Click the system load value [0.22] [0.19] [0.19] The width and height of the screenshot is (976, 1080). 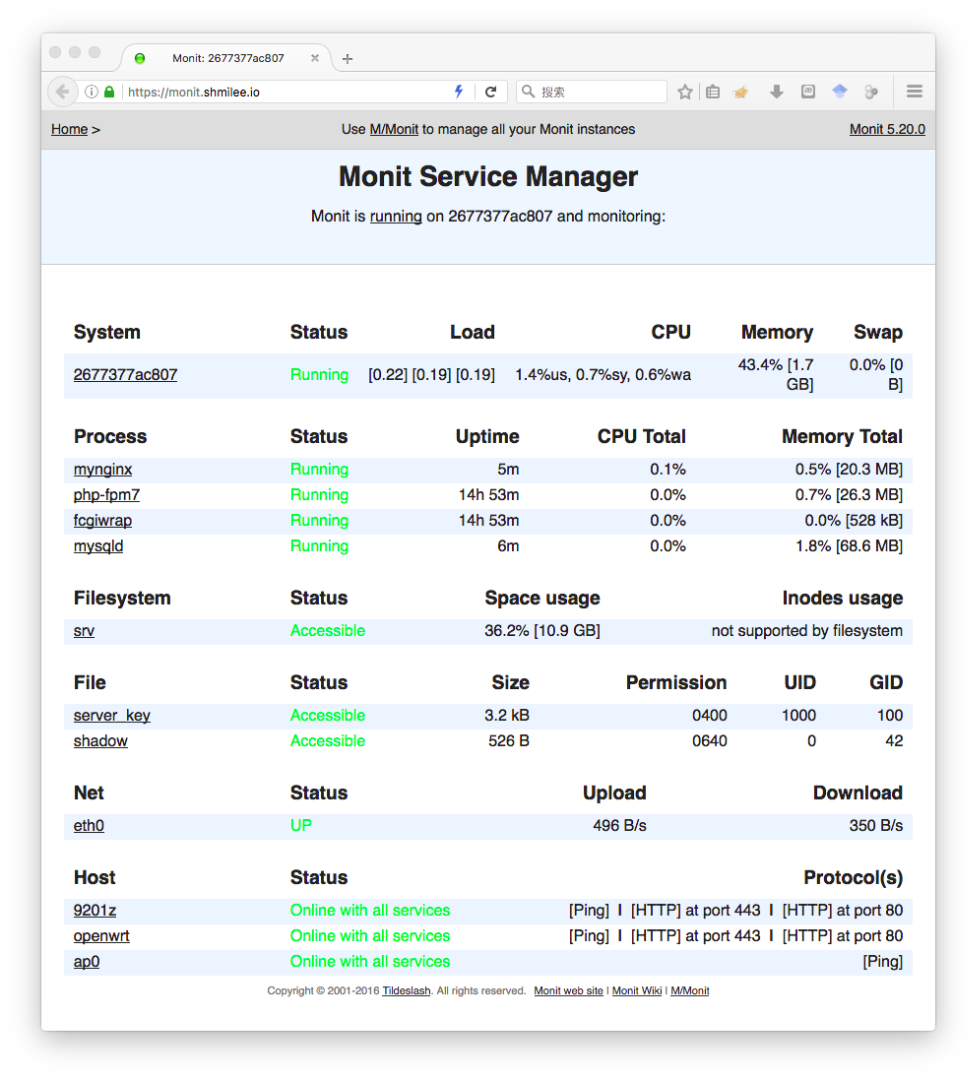pos(431,375)
